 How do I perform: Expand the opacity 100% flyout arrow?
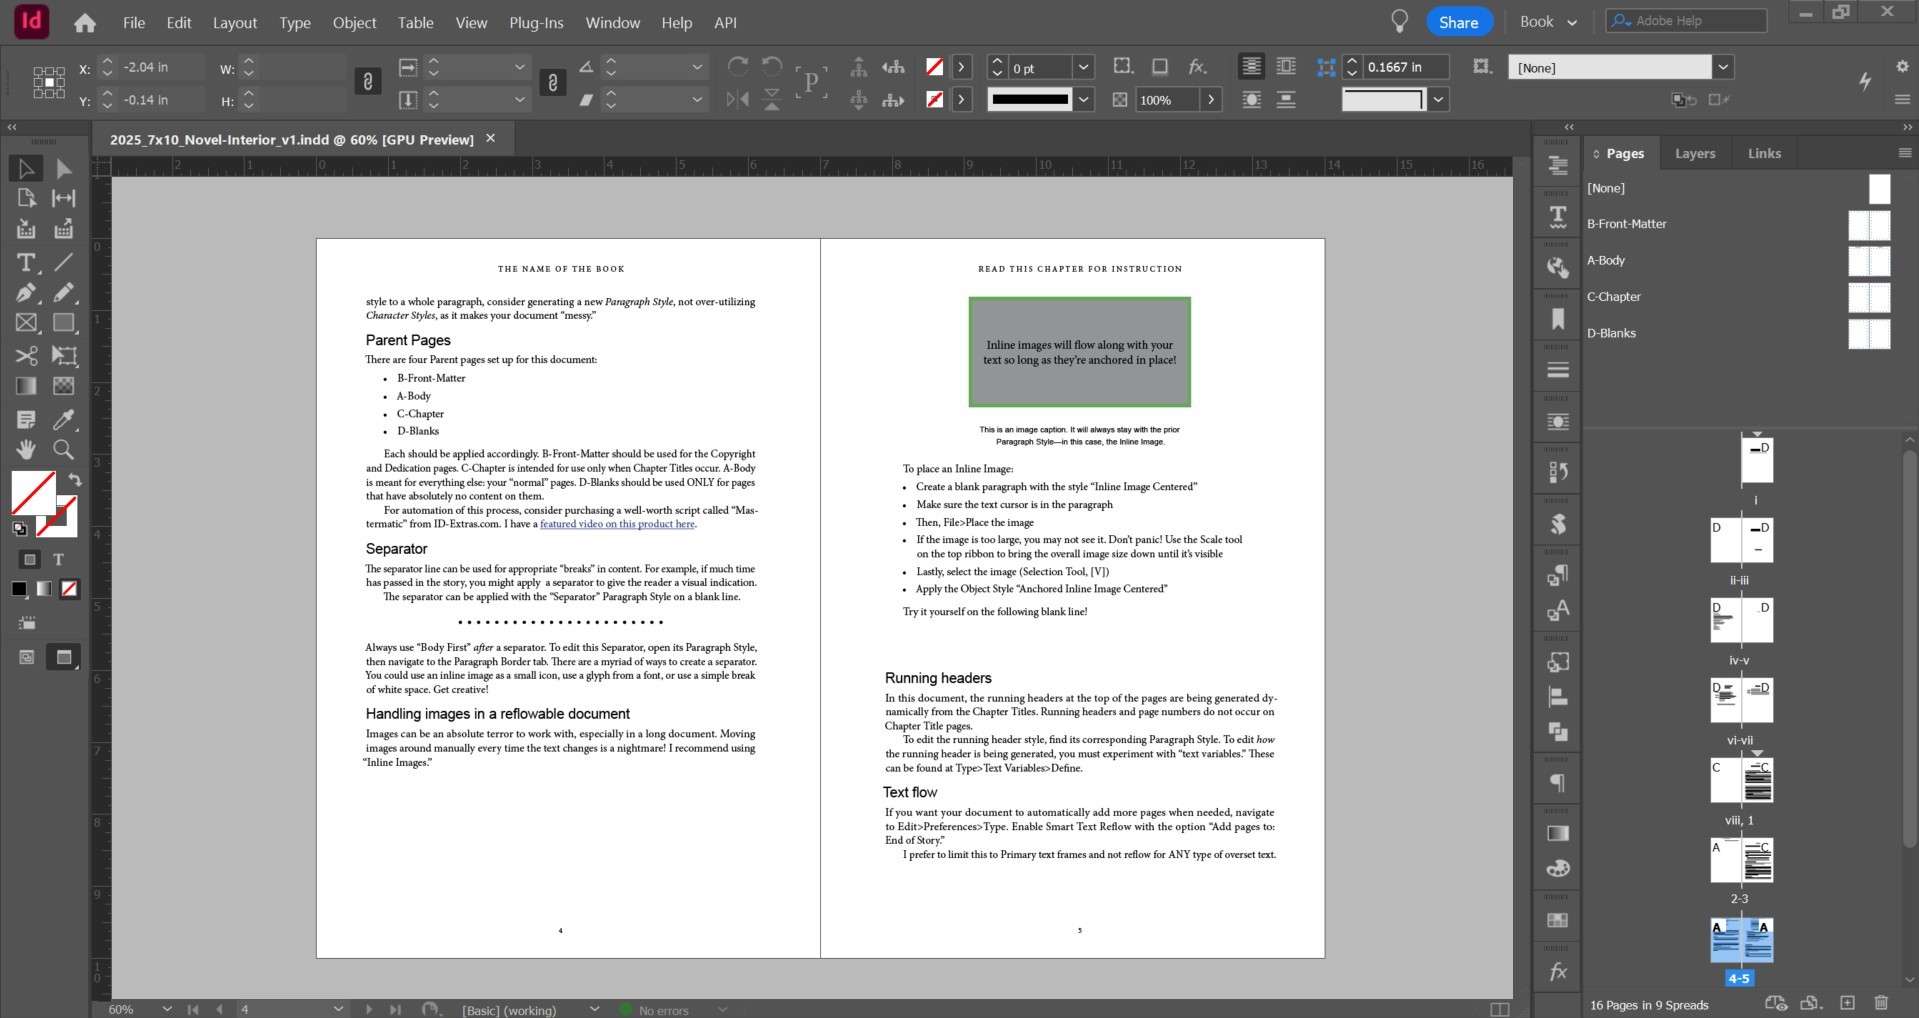pos(1211,99)
